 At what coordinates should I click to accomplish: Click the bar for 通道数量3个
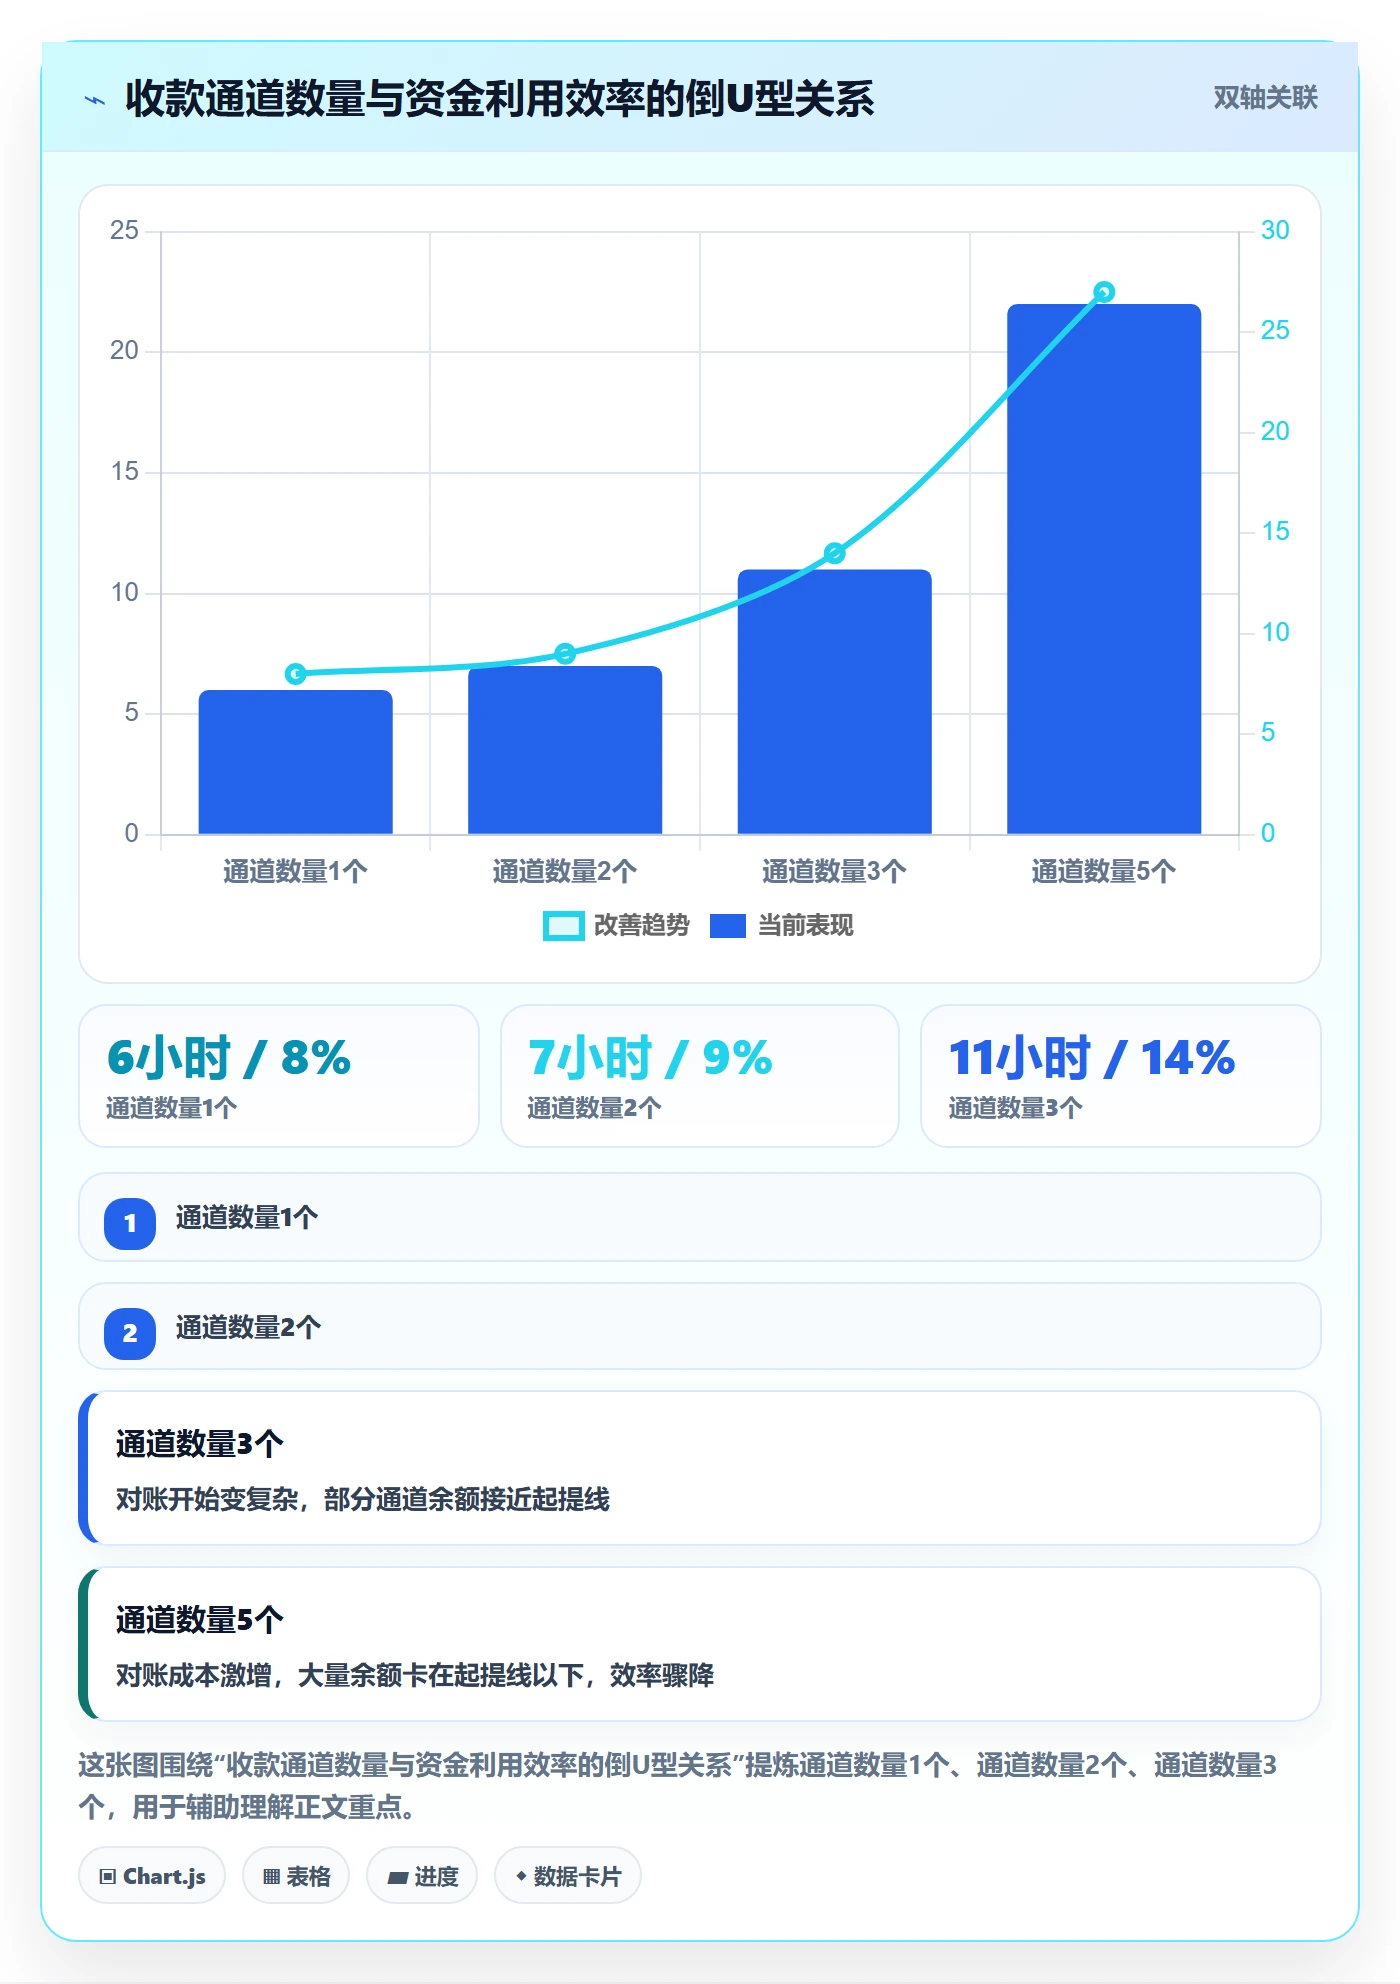835,702
